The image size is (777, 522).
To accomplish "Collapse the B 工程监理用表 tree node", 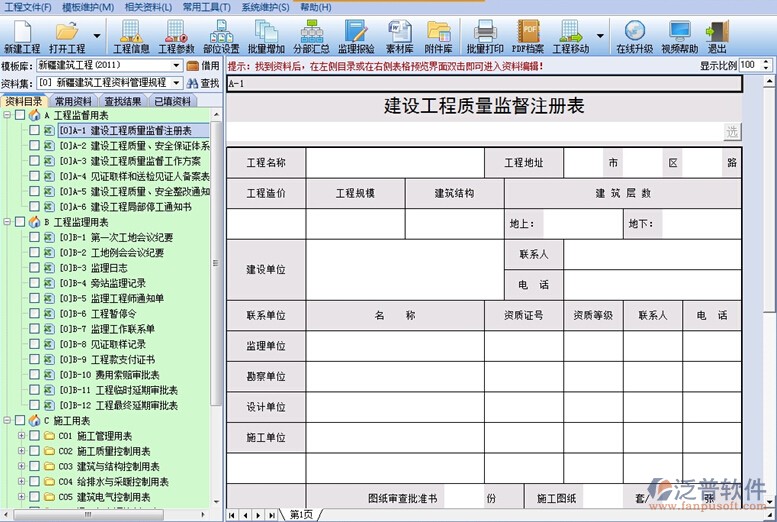I will click(7, 222).
